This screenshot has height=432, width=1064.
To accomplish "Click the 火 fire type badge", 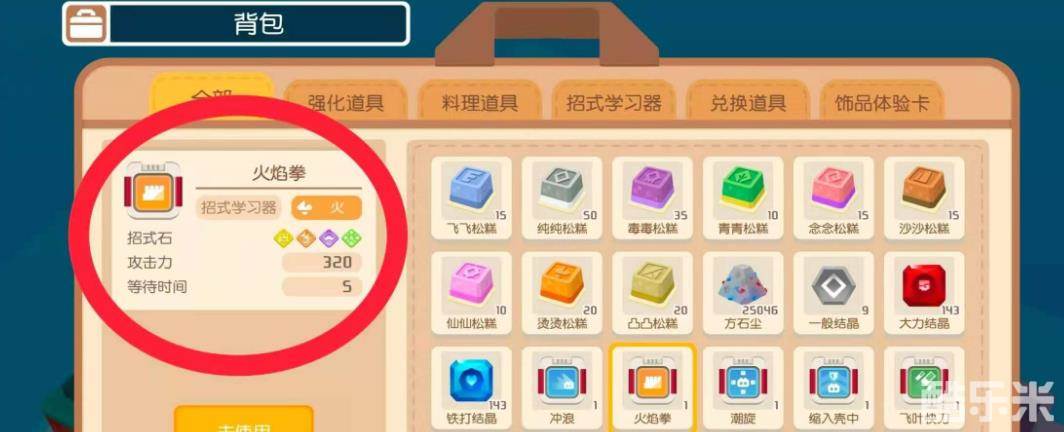I will (x=326, y=208).
